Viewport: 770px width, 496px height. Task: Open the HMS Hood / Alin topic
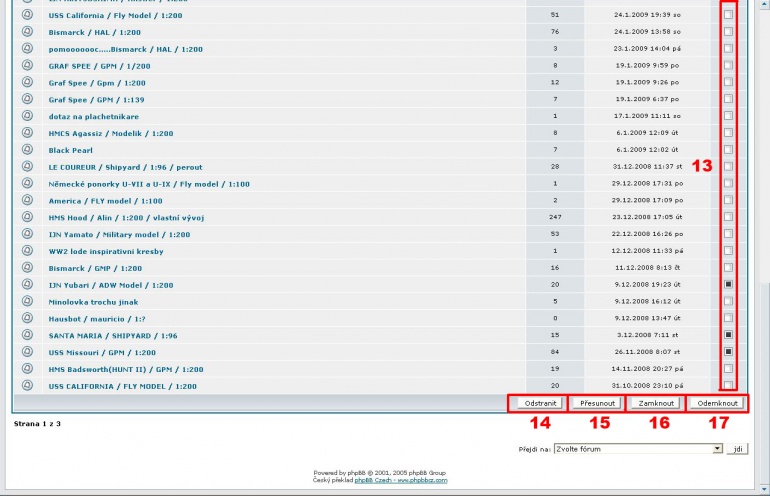pos(126,218)
